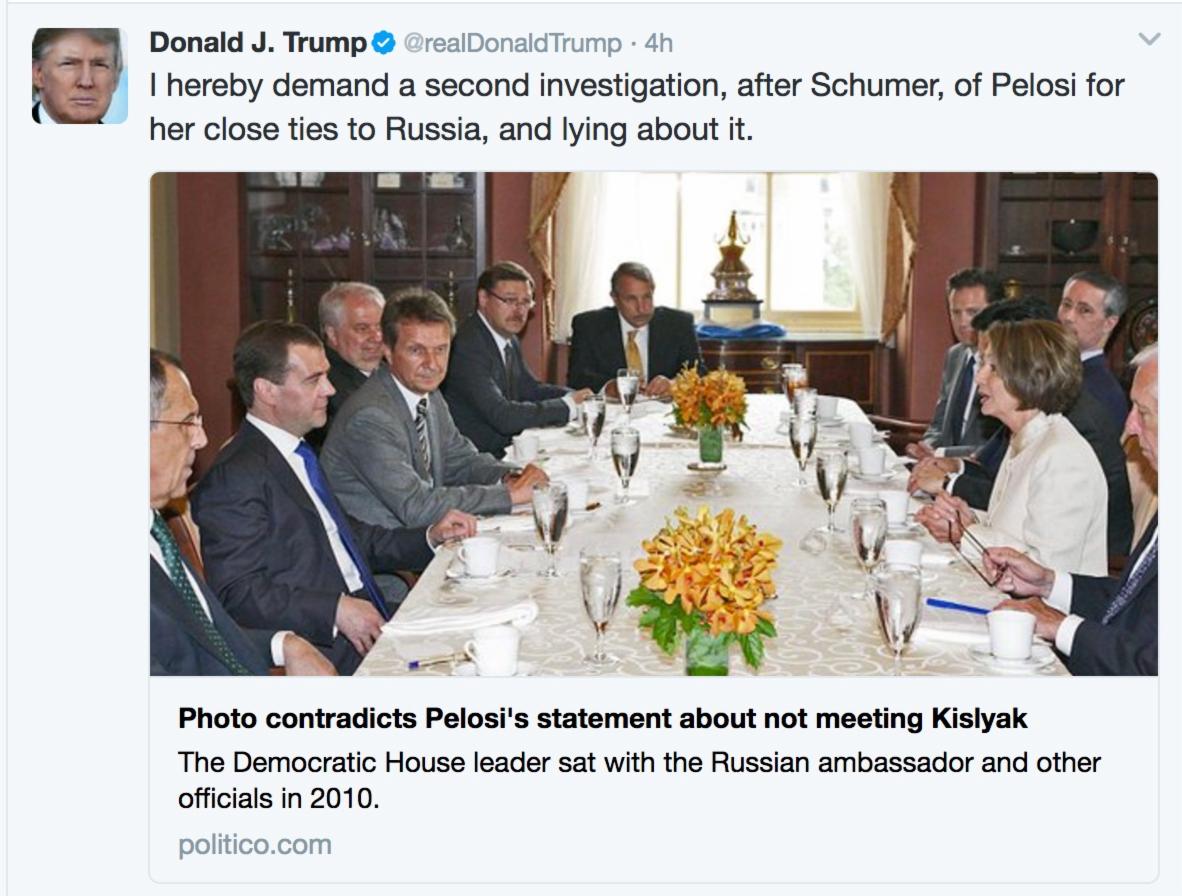Visit the politico.com source link

point(254,845)
